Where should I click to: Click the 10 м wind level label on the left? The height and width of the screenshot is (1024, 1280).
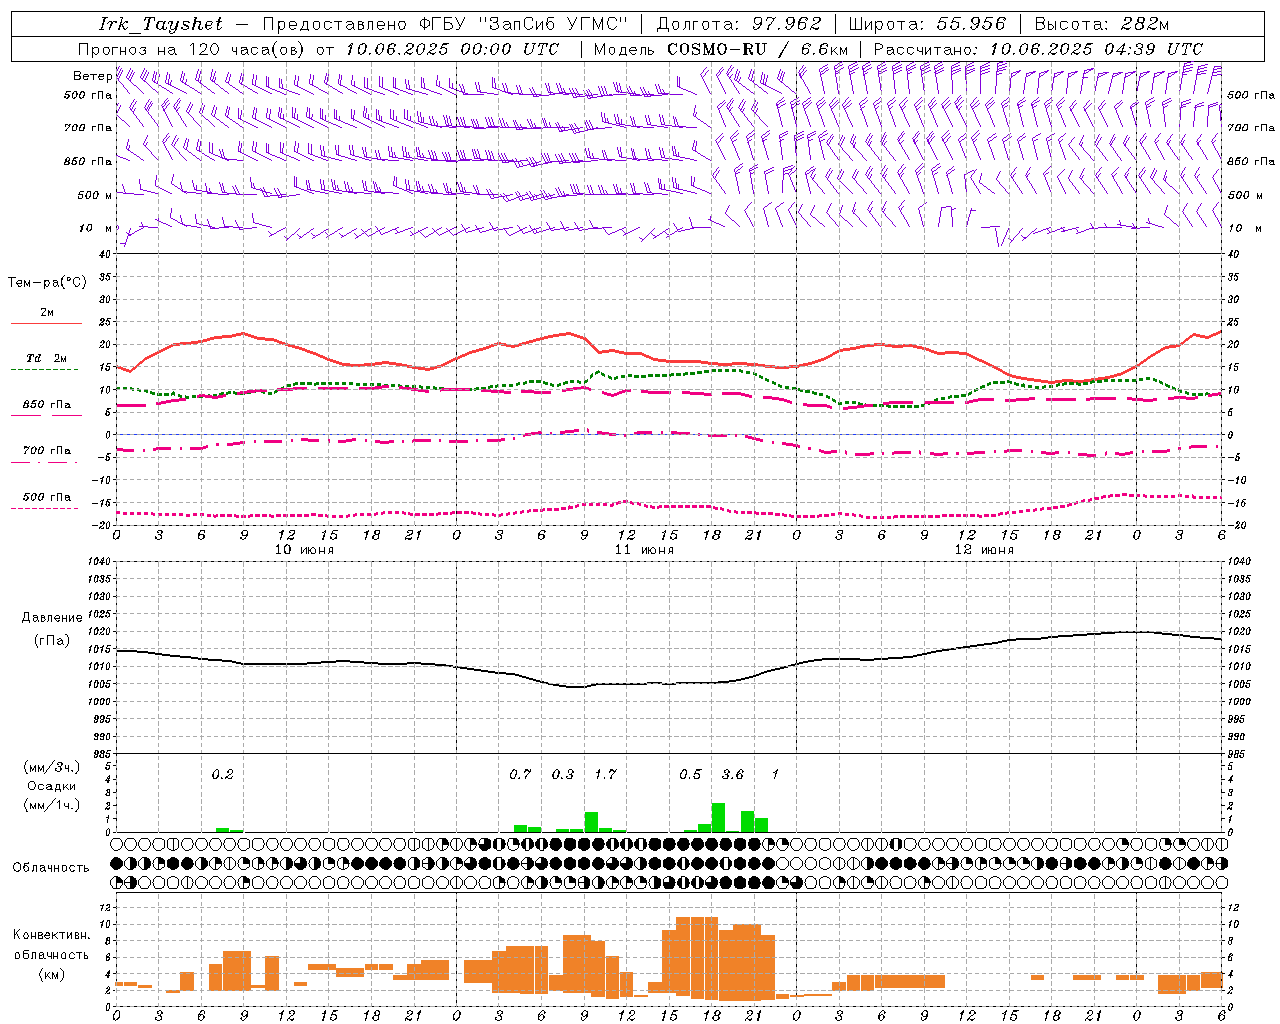(x=95, y=228)
